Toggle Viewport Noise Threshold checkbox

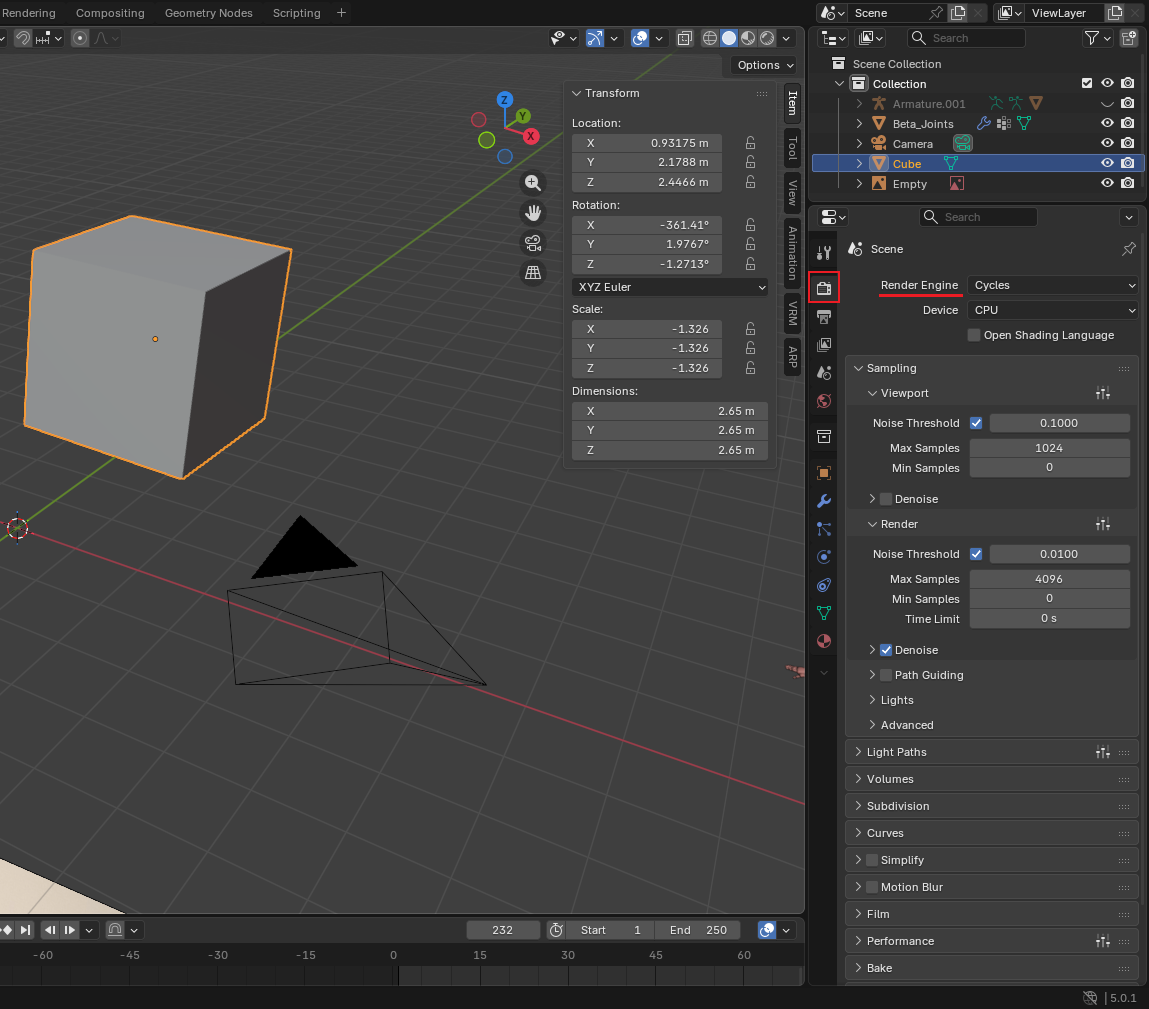976,423
